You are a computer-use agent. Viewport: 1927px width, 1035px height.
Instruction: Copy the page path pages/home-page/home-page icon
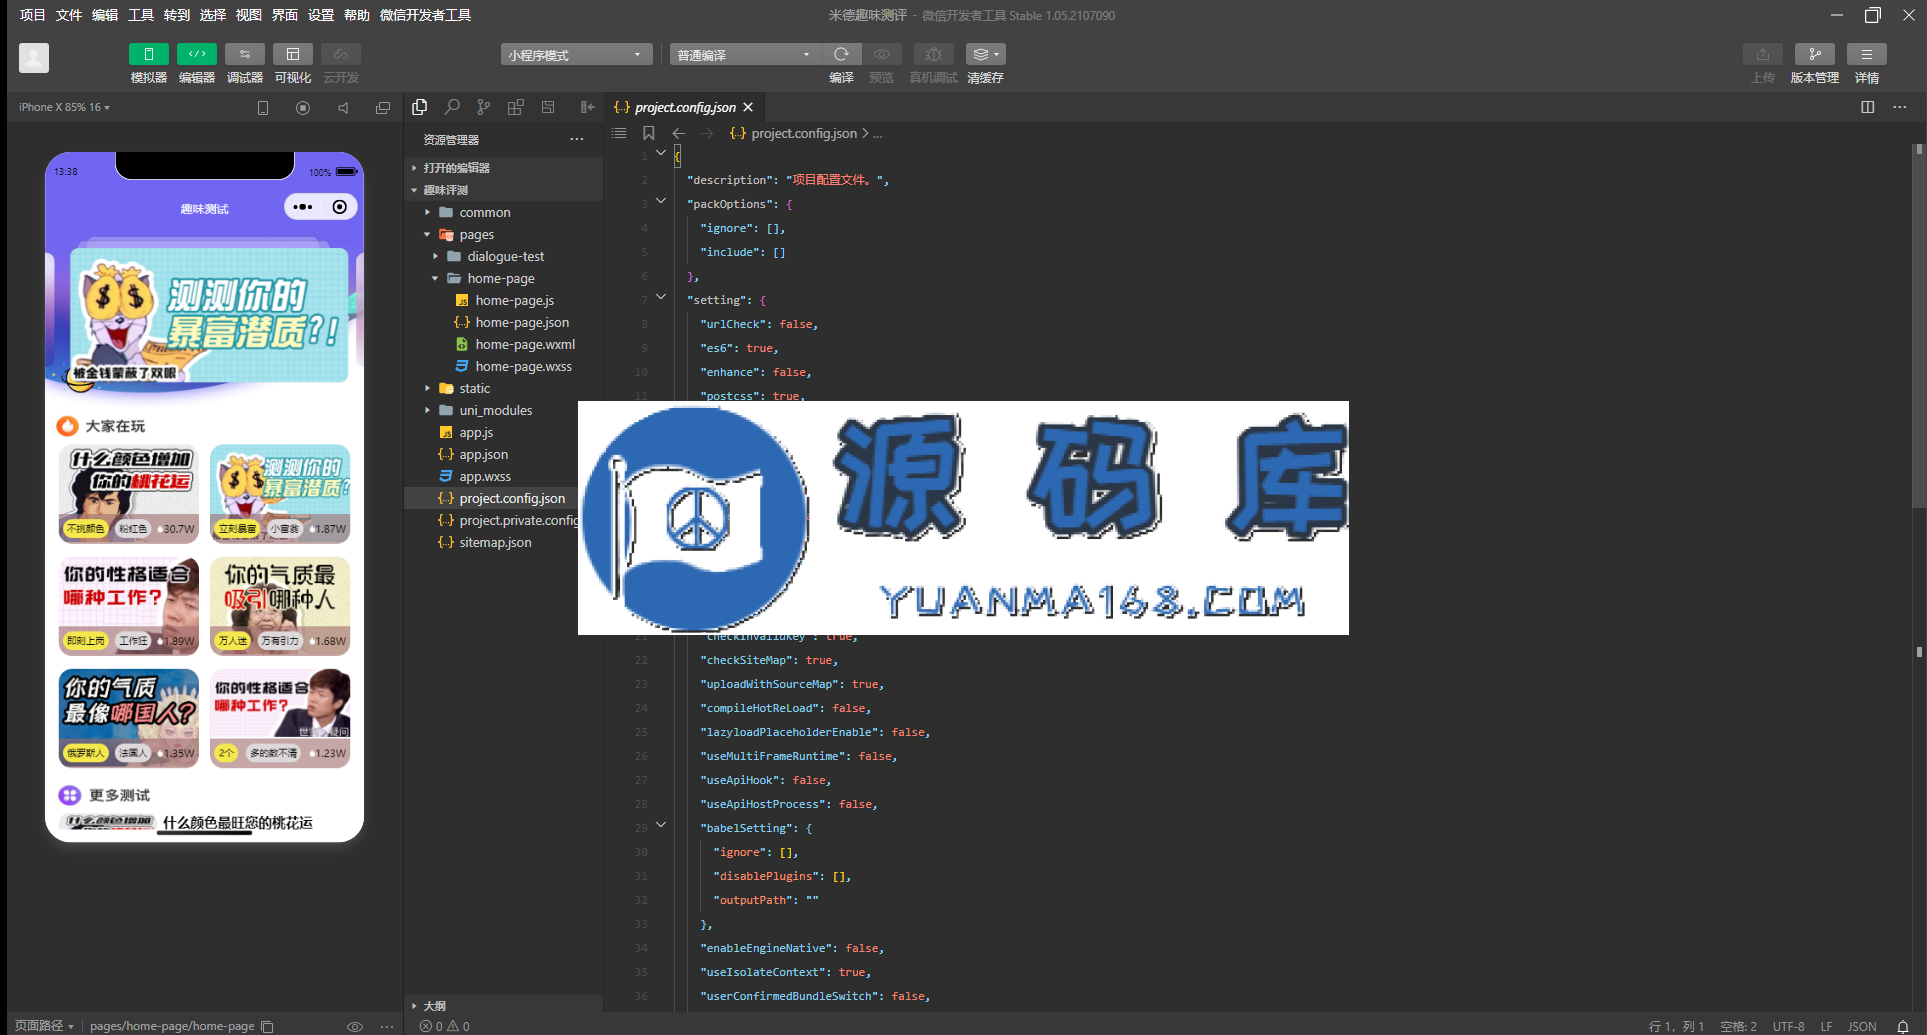[267, 1026]
